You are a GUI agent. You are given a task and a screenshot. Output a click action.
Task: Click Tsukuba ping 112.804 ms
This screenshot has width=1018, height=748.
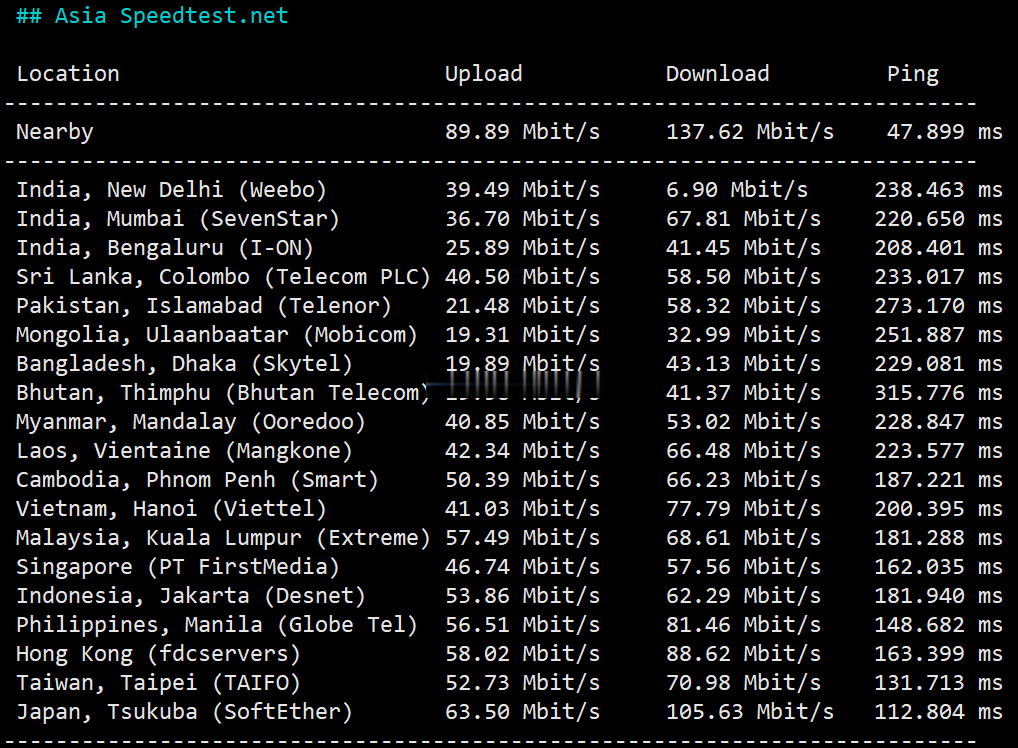pos(938,712)
